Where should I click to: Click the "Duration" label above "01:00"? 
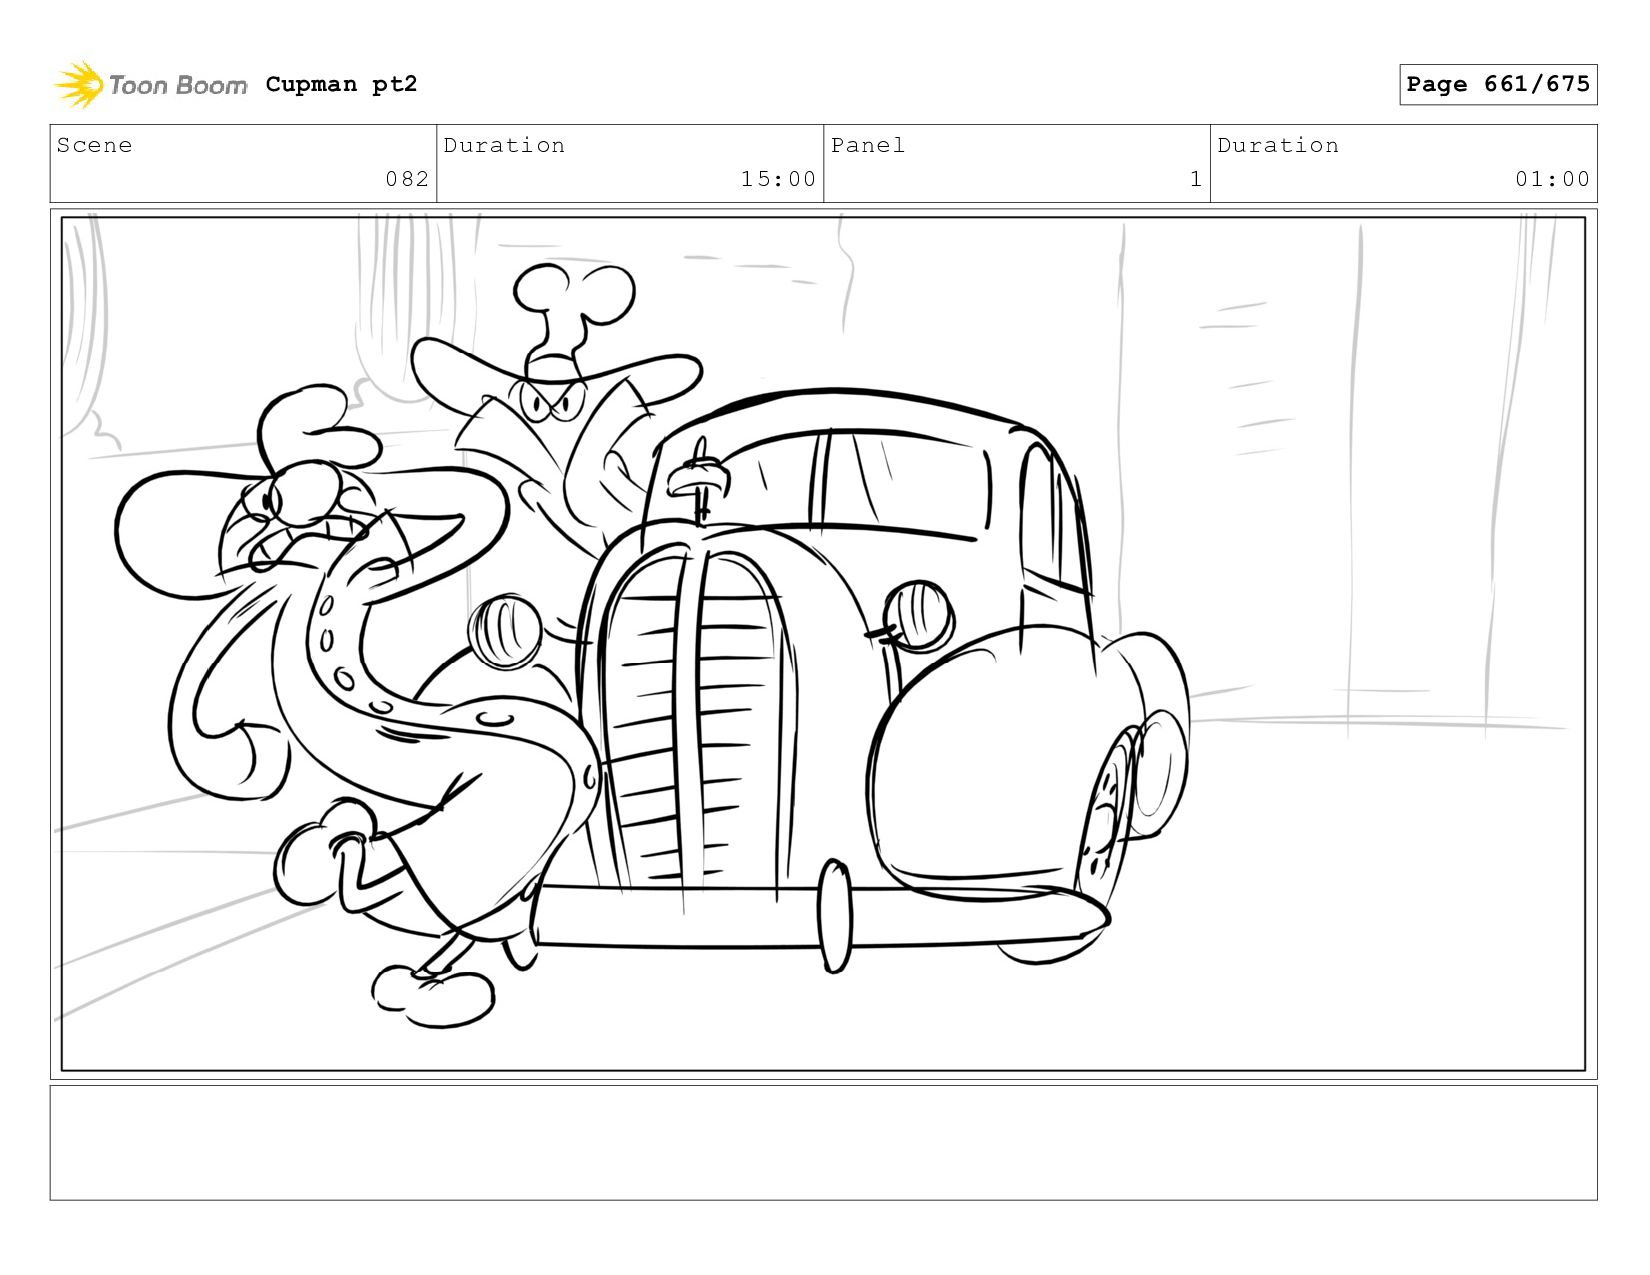click(1278, 145)
